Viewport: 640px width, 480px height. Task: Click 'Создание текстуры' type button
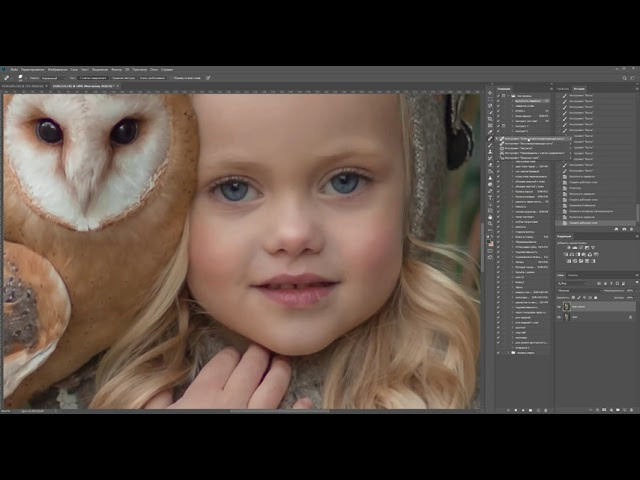coord(123,78)
